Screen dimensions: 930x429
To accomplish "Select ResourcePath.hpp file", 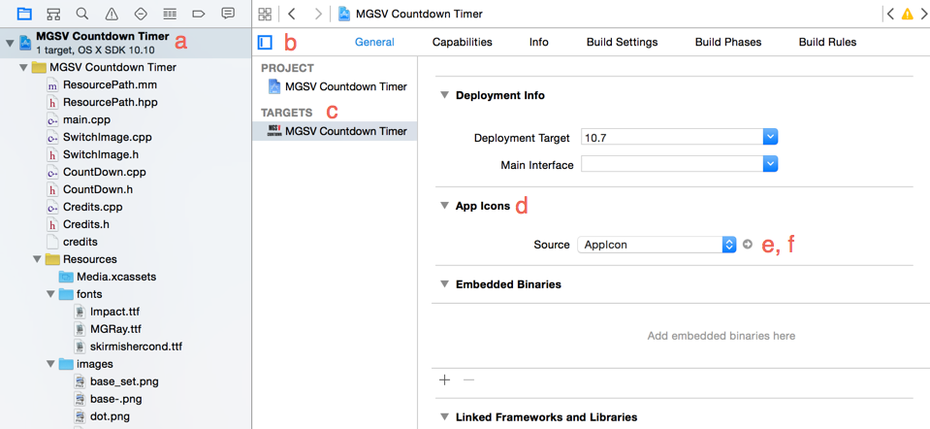I will point(110,102).
